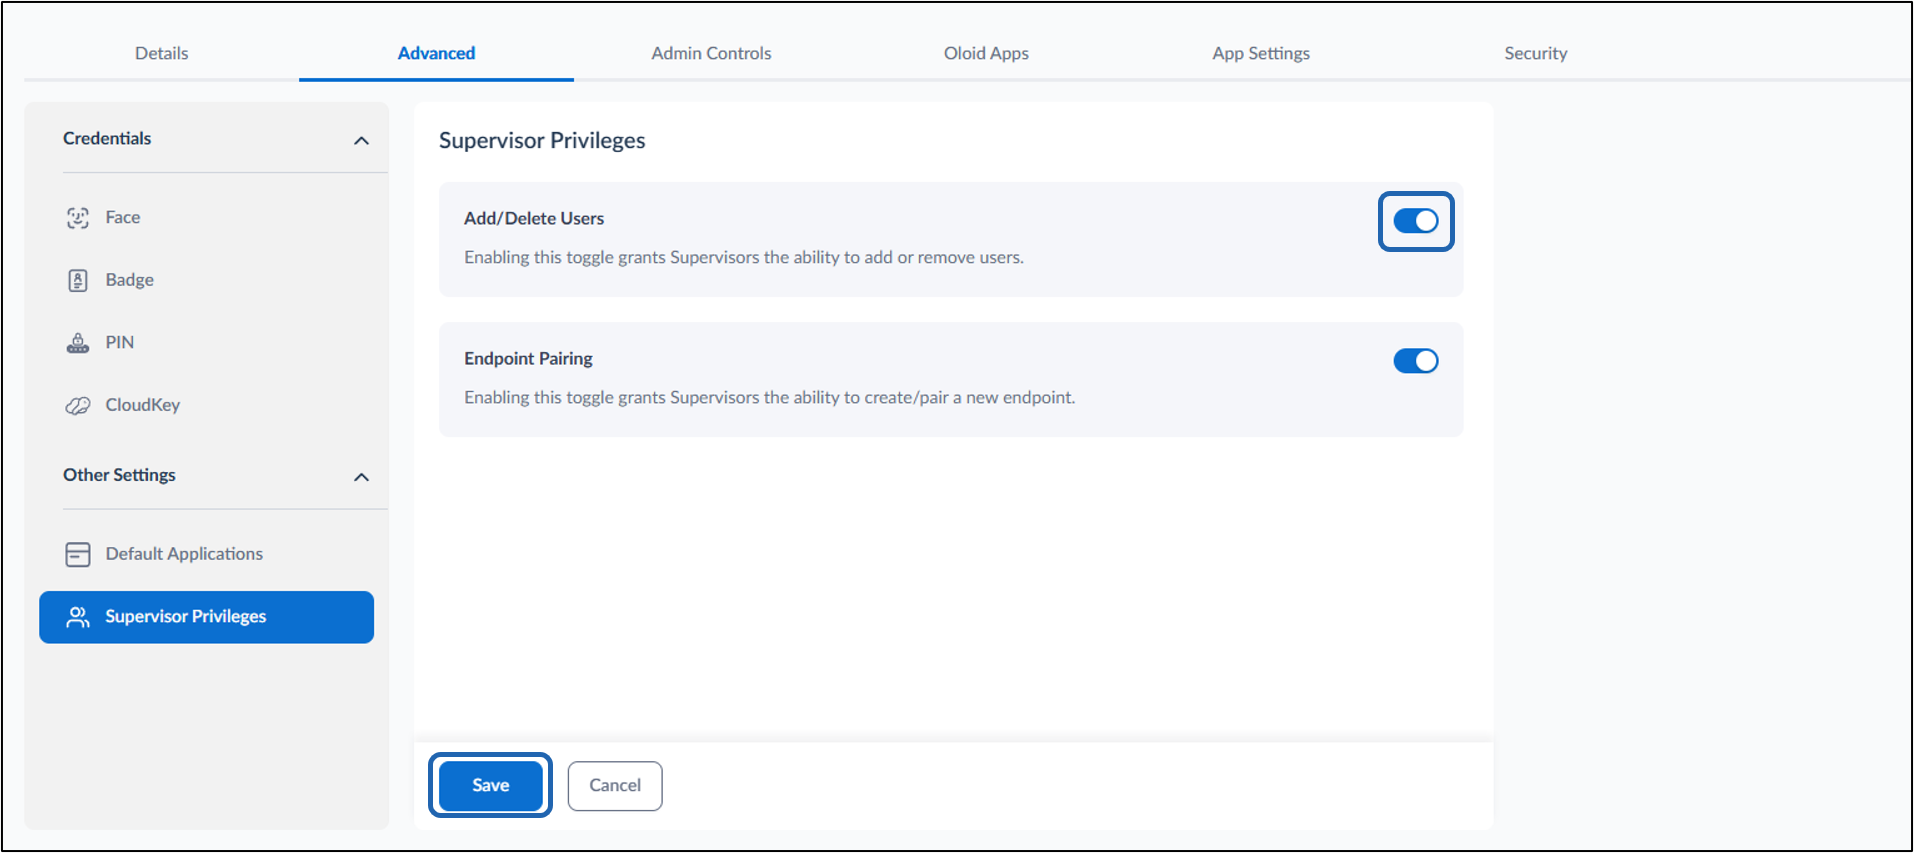Click the CloudKey icon
The image size is (1914, 853).
pos(78,405)
